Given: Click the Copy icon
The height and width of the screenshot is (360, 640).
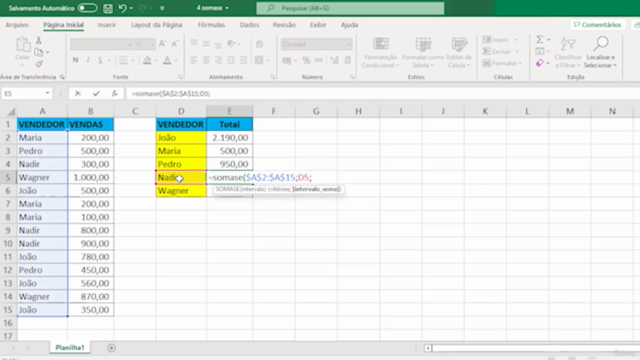Looking at the screenshot, I should [x=39, y=52].
